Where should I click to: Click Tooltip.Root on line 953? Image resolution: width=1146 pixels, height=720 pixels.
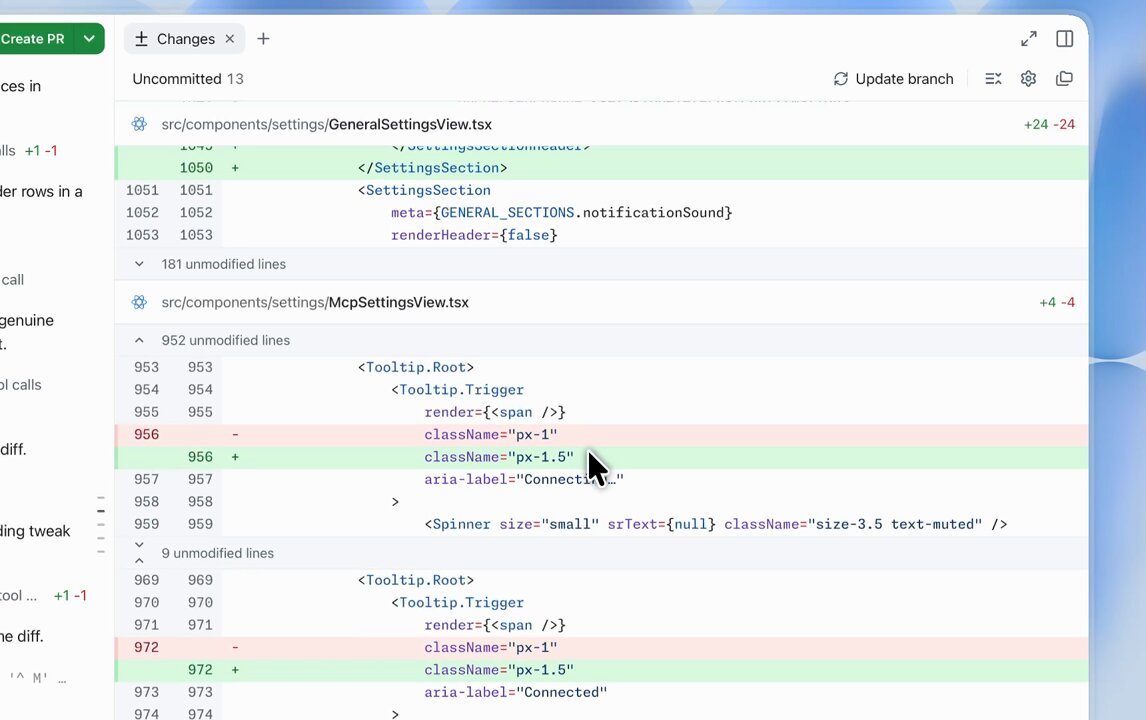pos(416,367)
